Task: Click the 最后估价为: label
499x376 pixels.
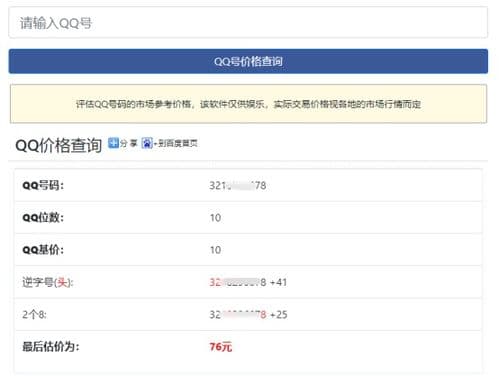Action: 51,347
